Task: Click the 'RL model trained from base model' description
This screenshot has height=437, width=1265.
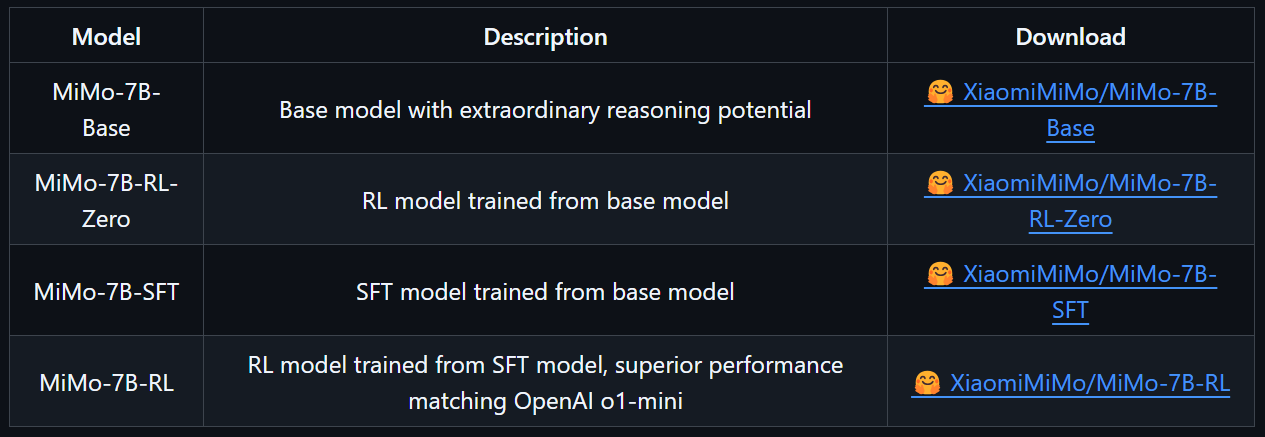Action: 545,201
